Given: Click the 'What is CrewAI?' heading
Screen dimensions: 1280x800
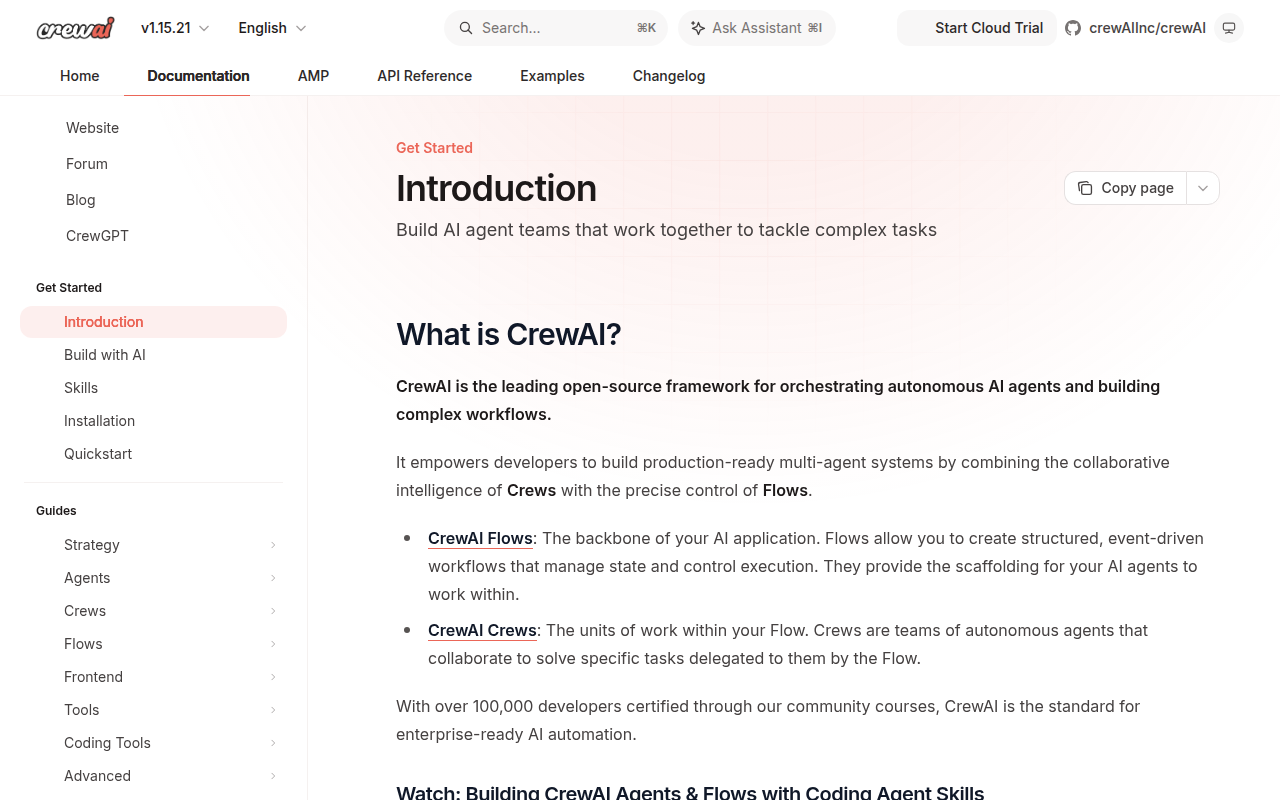Looking at the screenshot, I should click(508, 334).
